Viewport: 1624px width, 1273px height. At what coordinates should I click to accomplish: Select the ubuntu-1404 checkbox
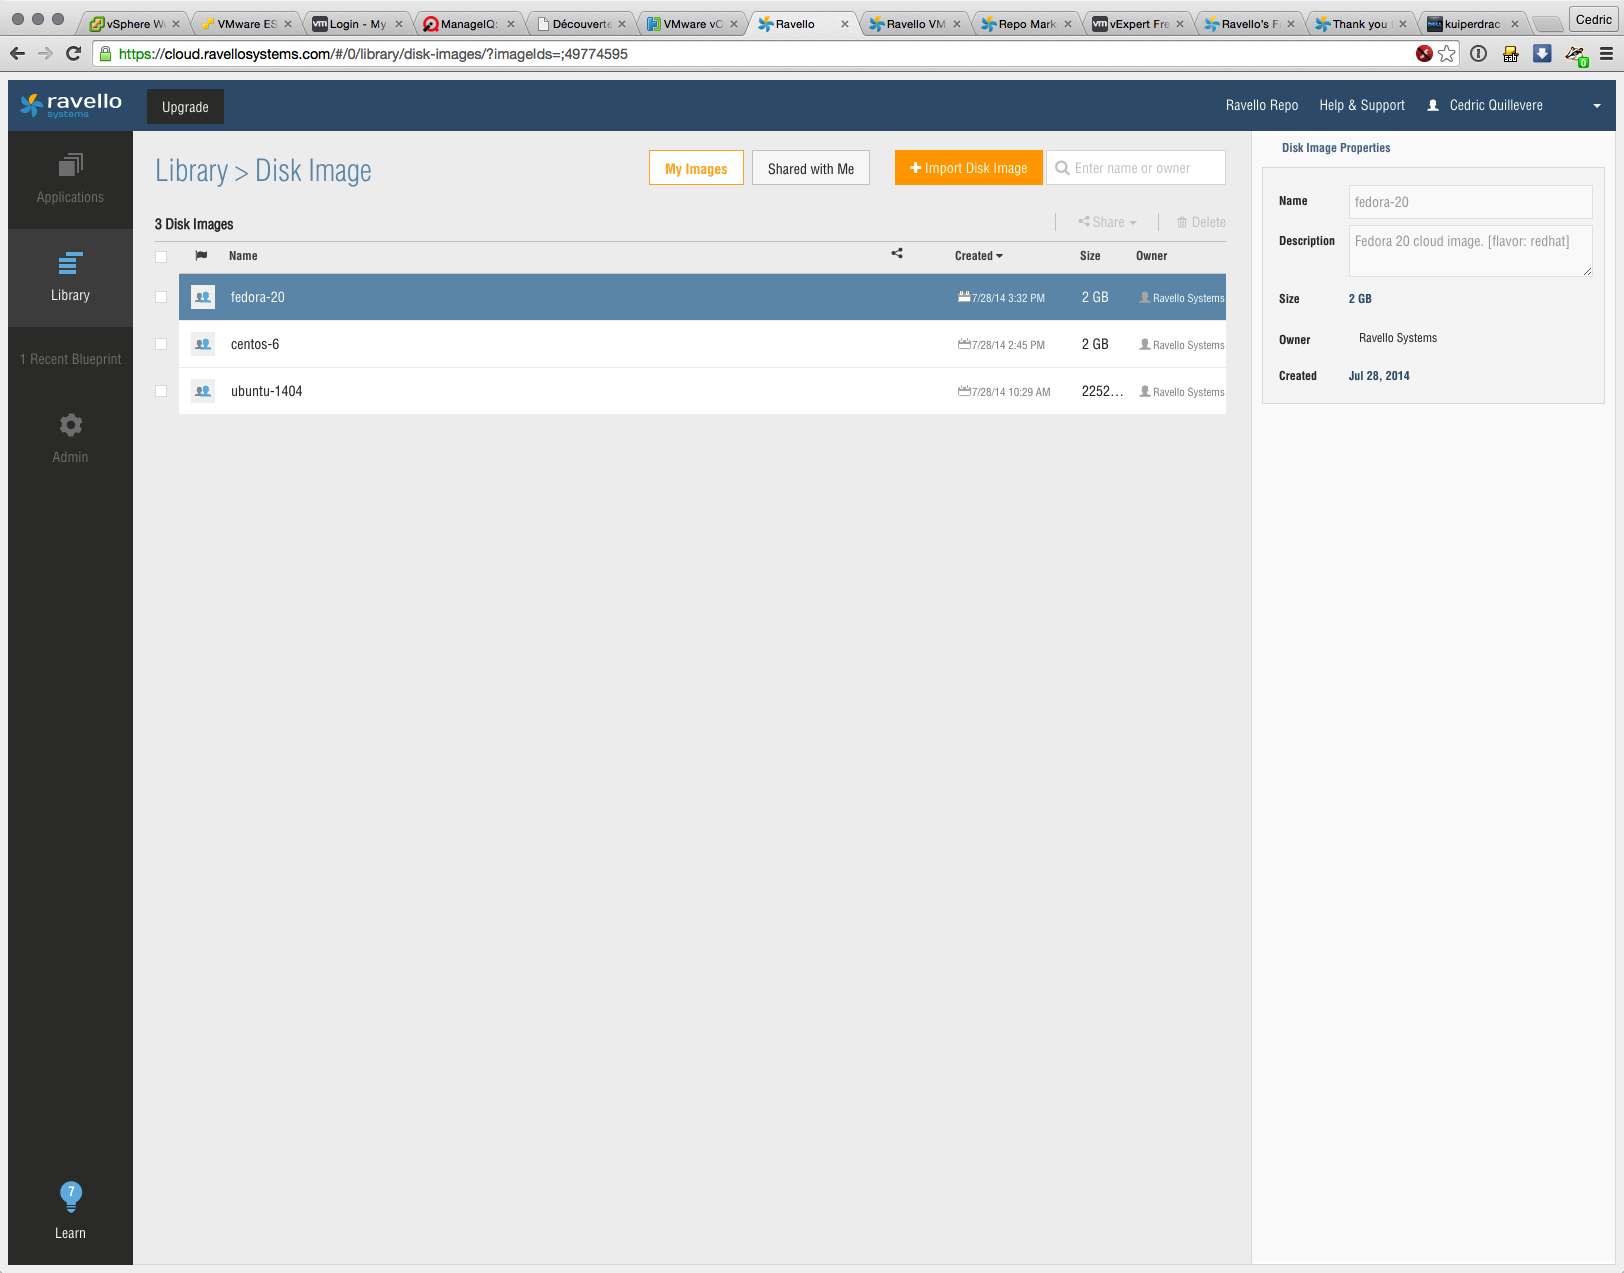161,391
